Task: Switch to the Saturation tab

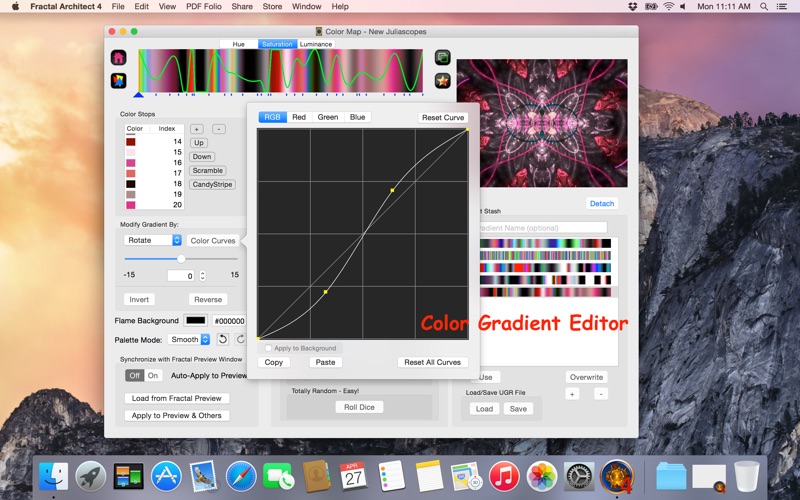Action: coord(277,44)
